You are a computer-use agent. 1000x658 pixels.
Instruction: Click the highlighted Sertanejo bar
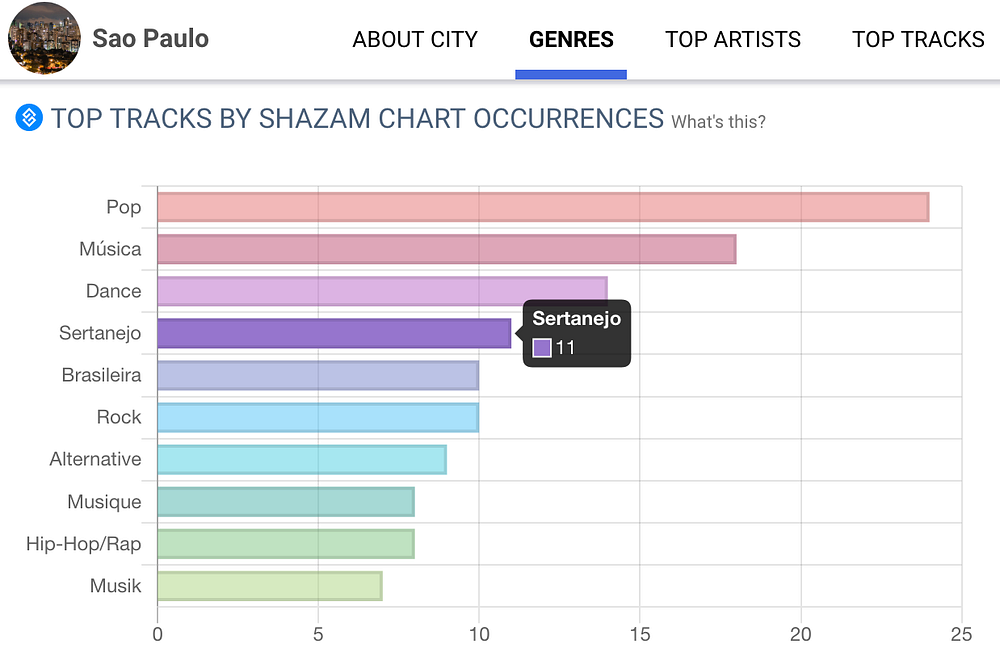[x=334, y=333]
